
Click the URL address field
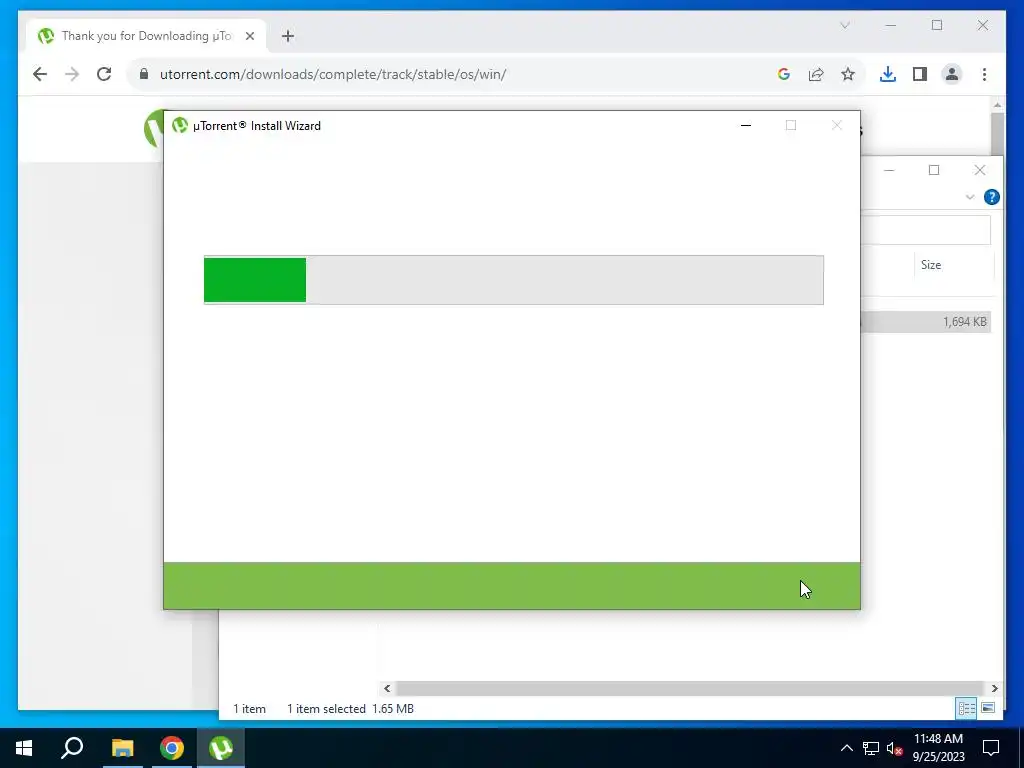457,74
